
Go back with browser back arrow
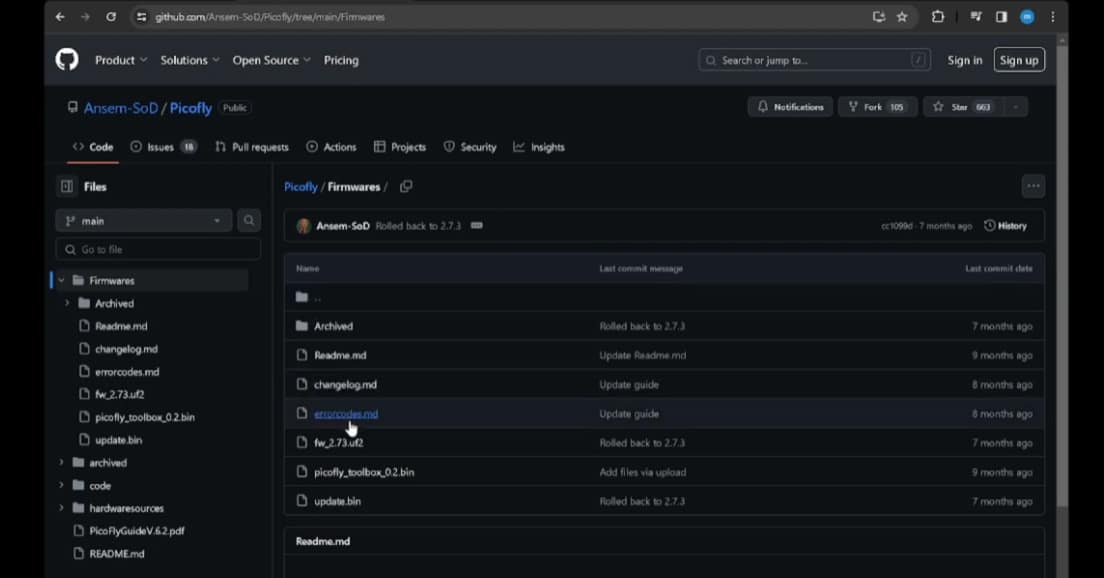click(60, 17)
